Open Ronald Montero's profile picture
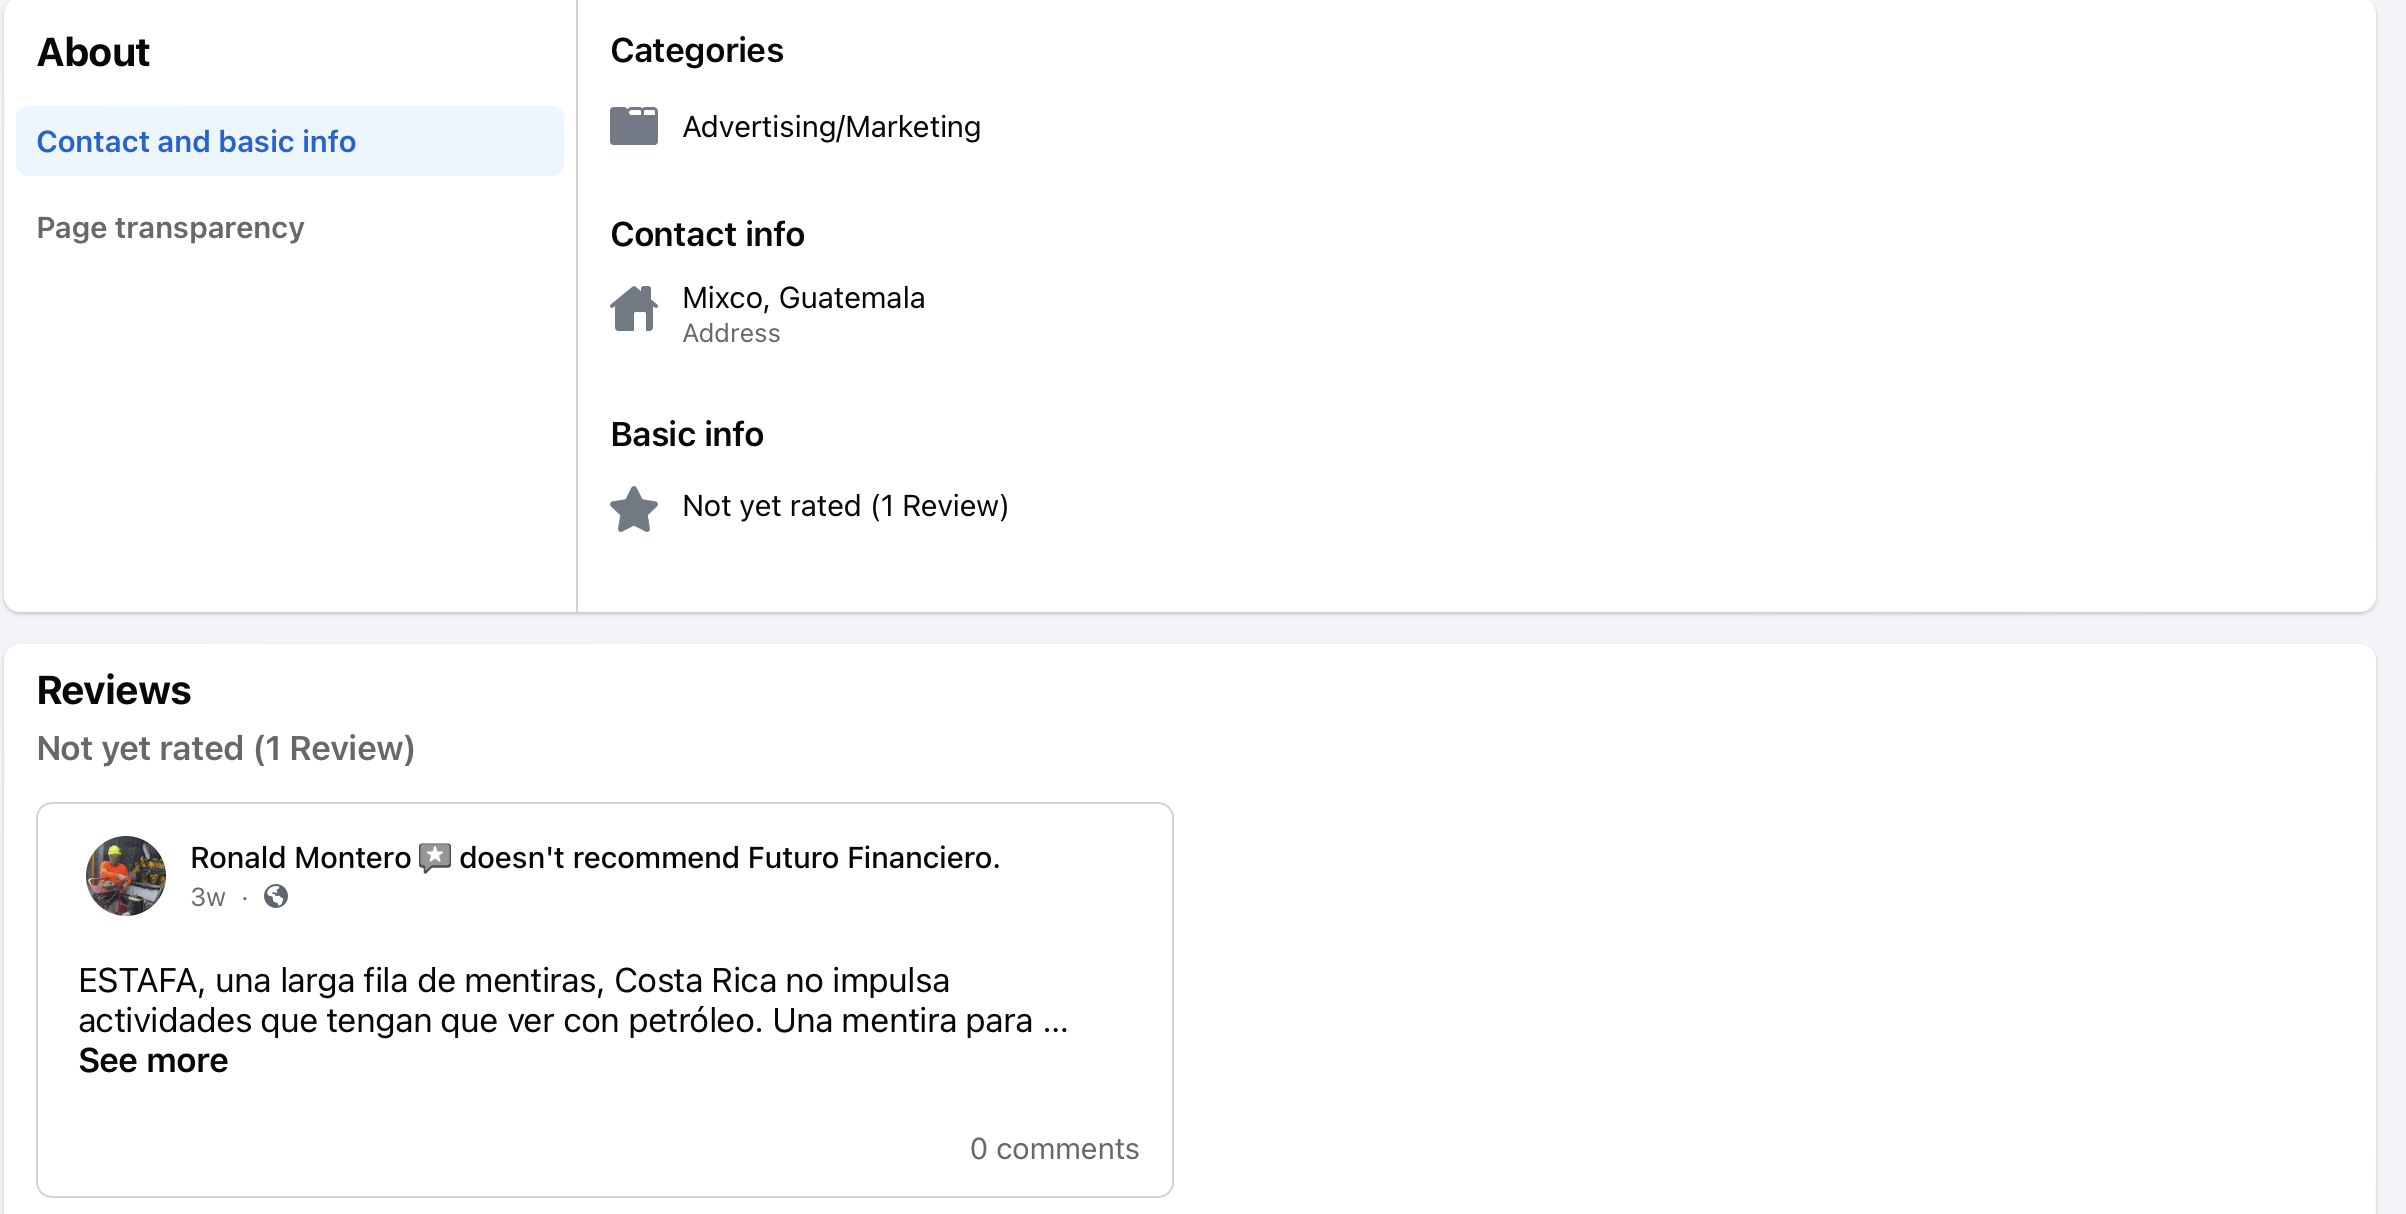2406x1214 pixels. pyautogui.click(x=126, y=876)
